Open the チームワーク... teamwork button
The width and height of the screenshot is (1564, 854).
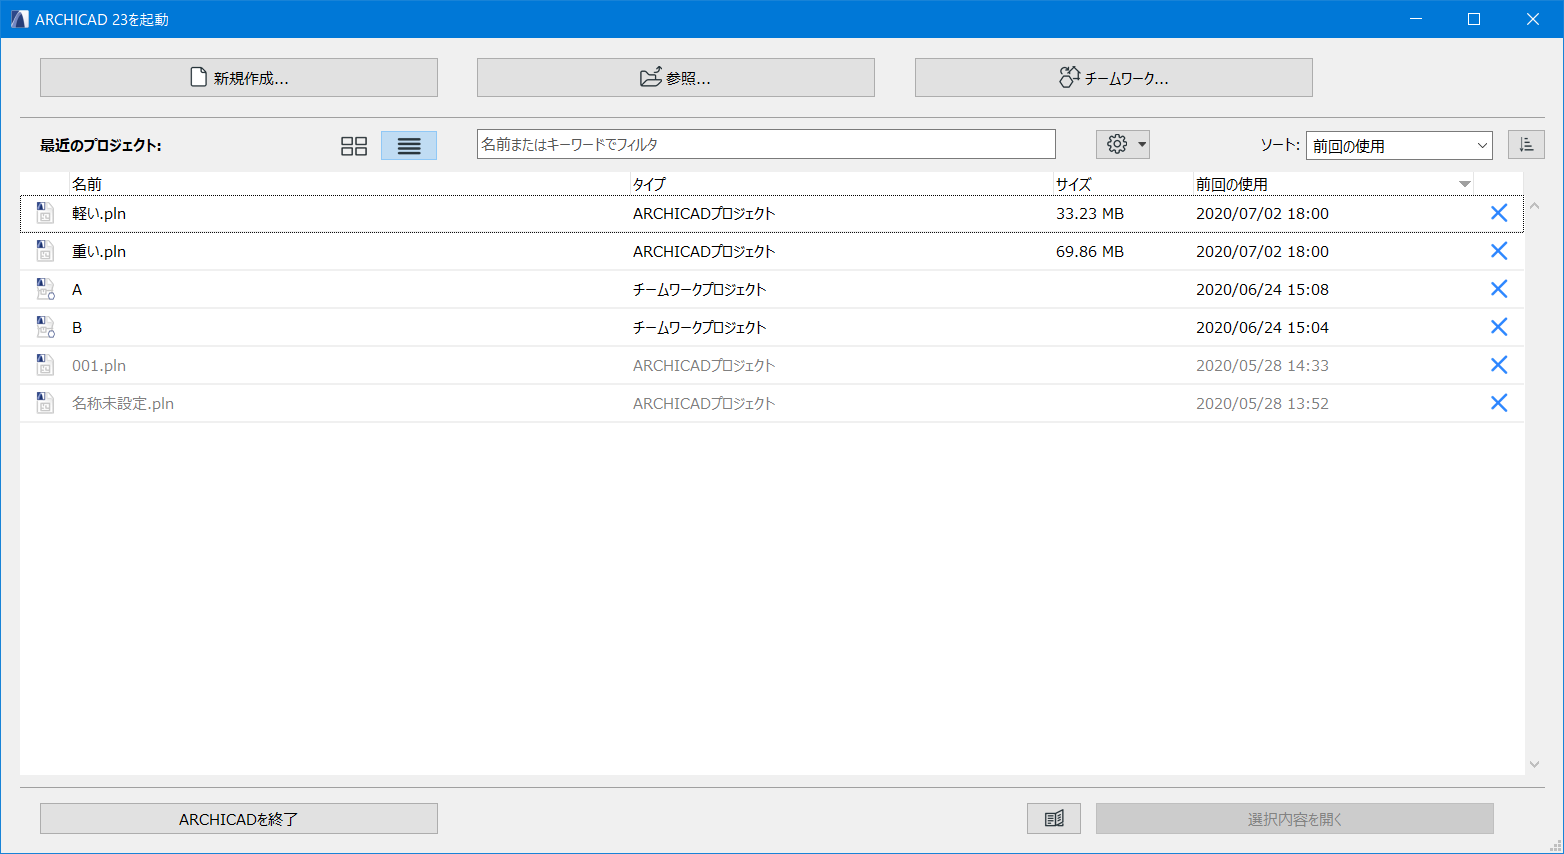pyautogui.click(x=1113, y=78)
